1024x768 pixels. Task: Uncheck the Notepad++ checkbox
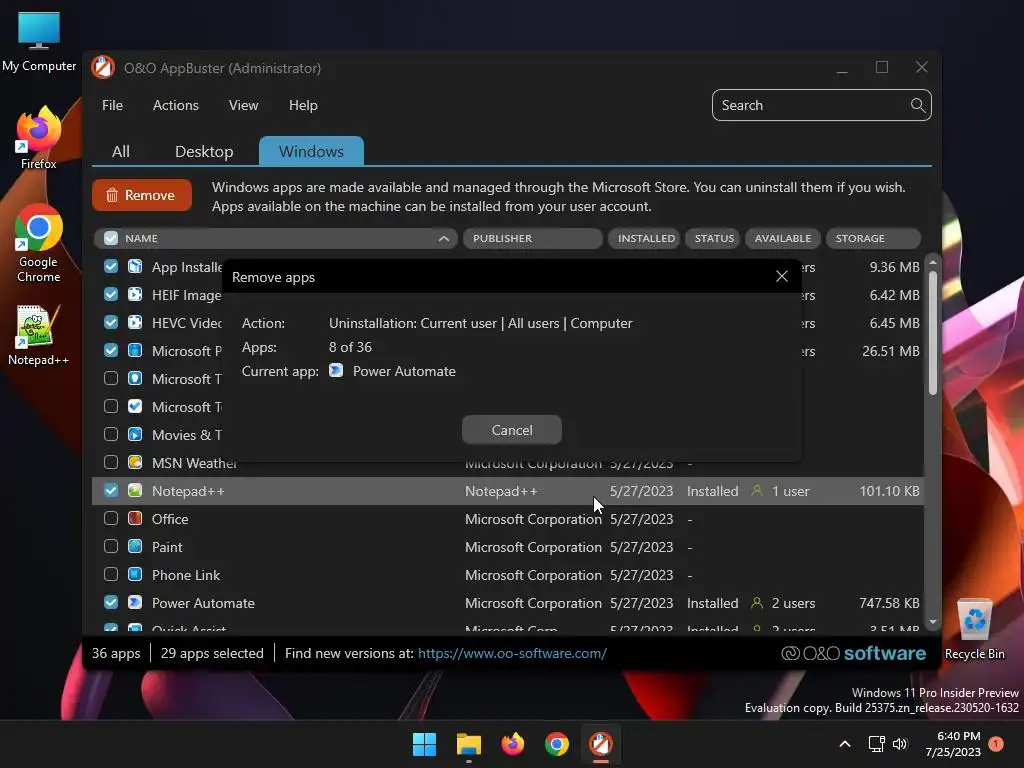111,490
